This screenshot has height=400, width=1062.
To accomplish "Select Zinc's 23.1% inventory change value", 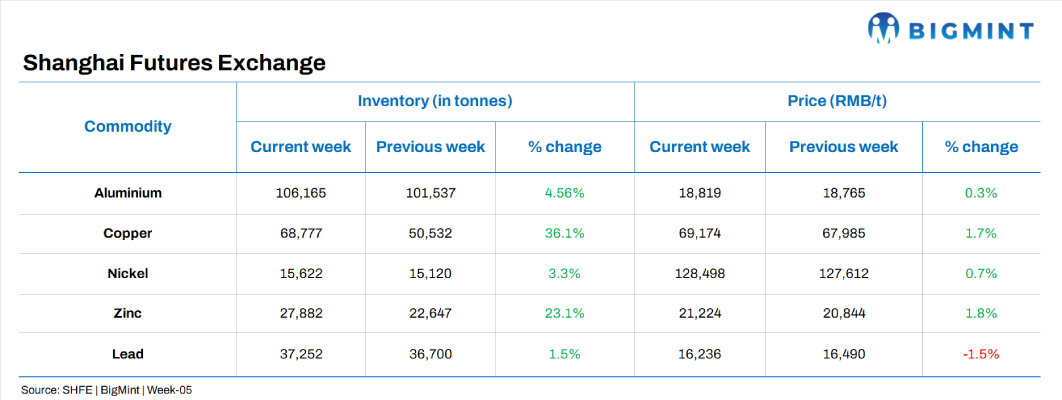I will [564, 313].
